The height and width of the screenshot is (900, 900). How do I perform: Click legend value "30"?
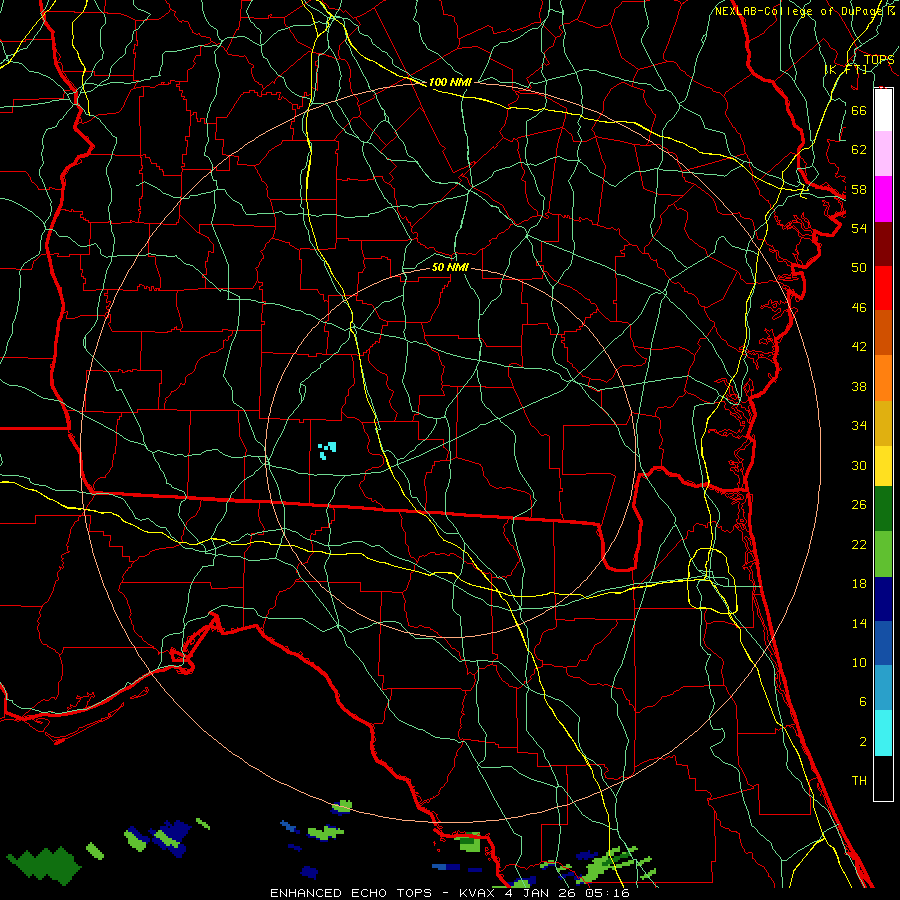point(859,465)
